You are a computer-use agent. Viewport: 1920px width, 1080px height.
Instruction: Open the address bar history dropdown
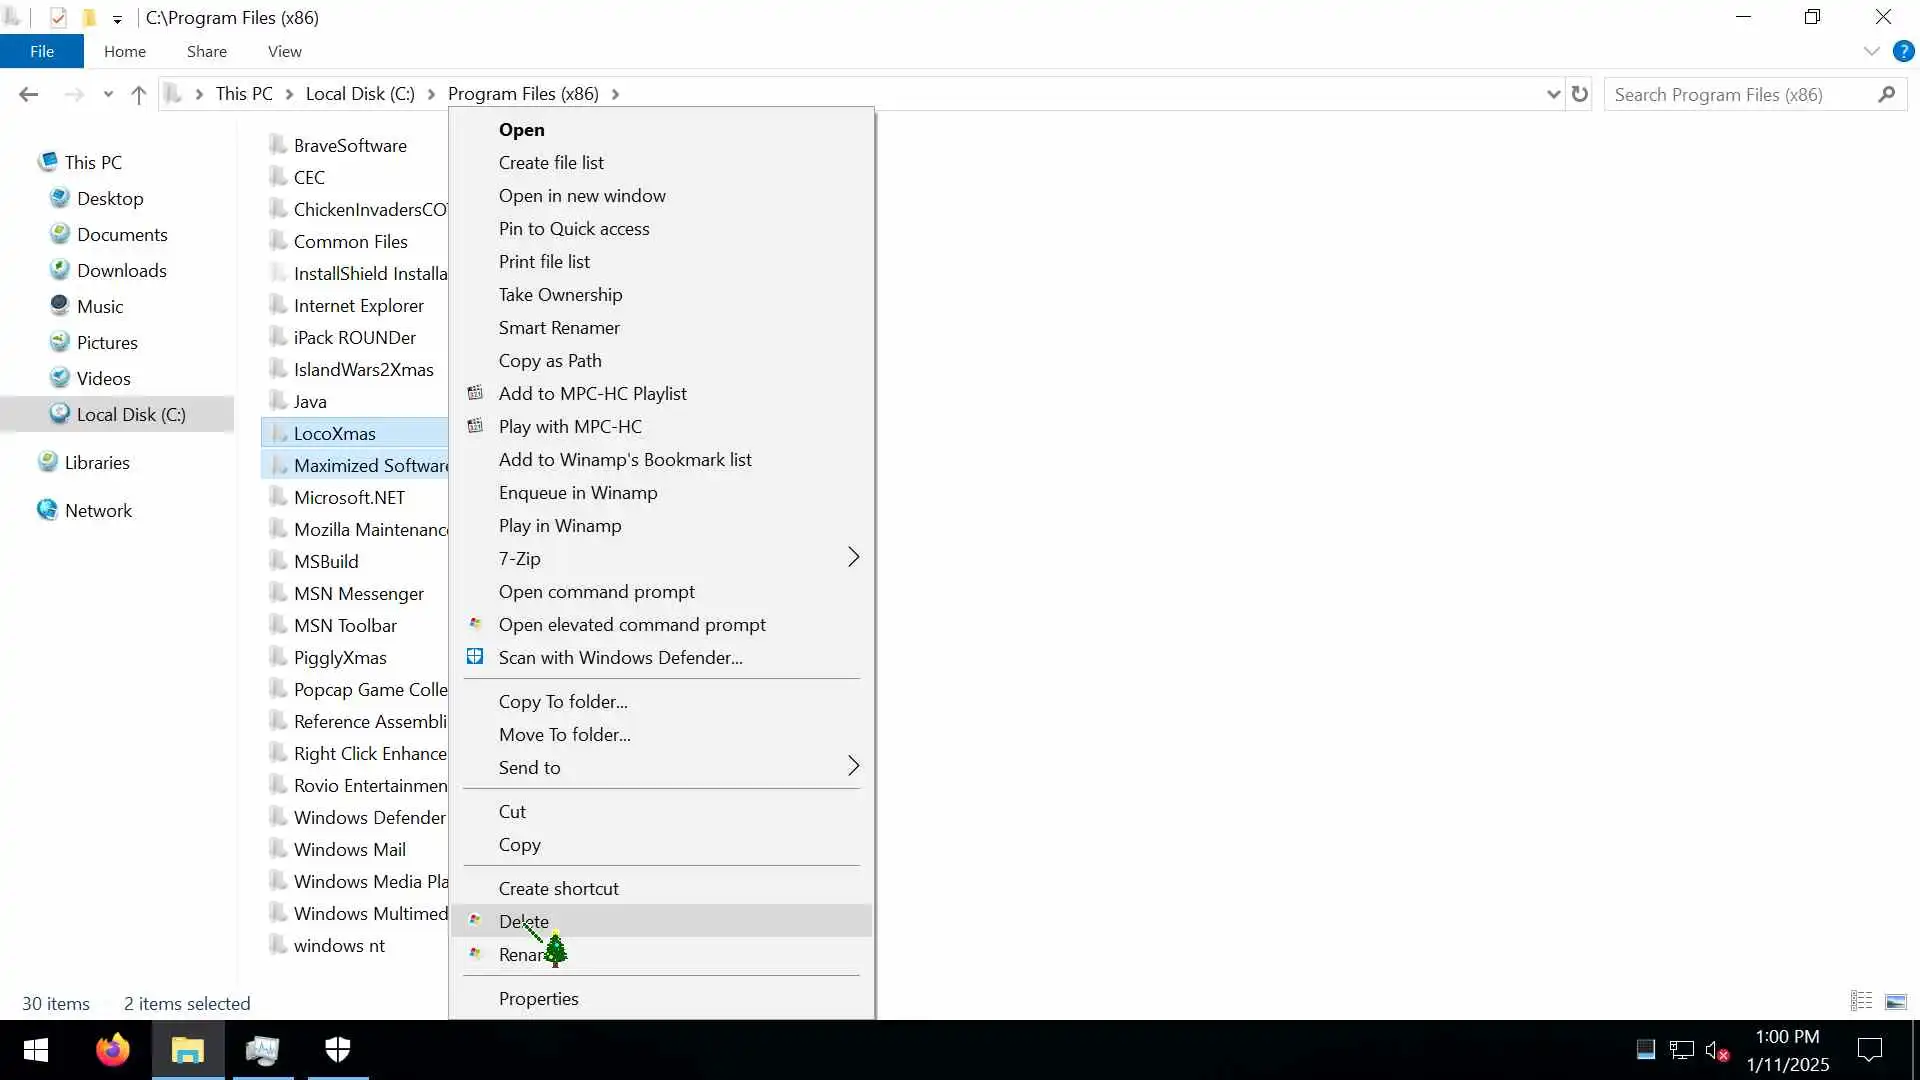click(x=1553, y=94)
